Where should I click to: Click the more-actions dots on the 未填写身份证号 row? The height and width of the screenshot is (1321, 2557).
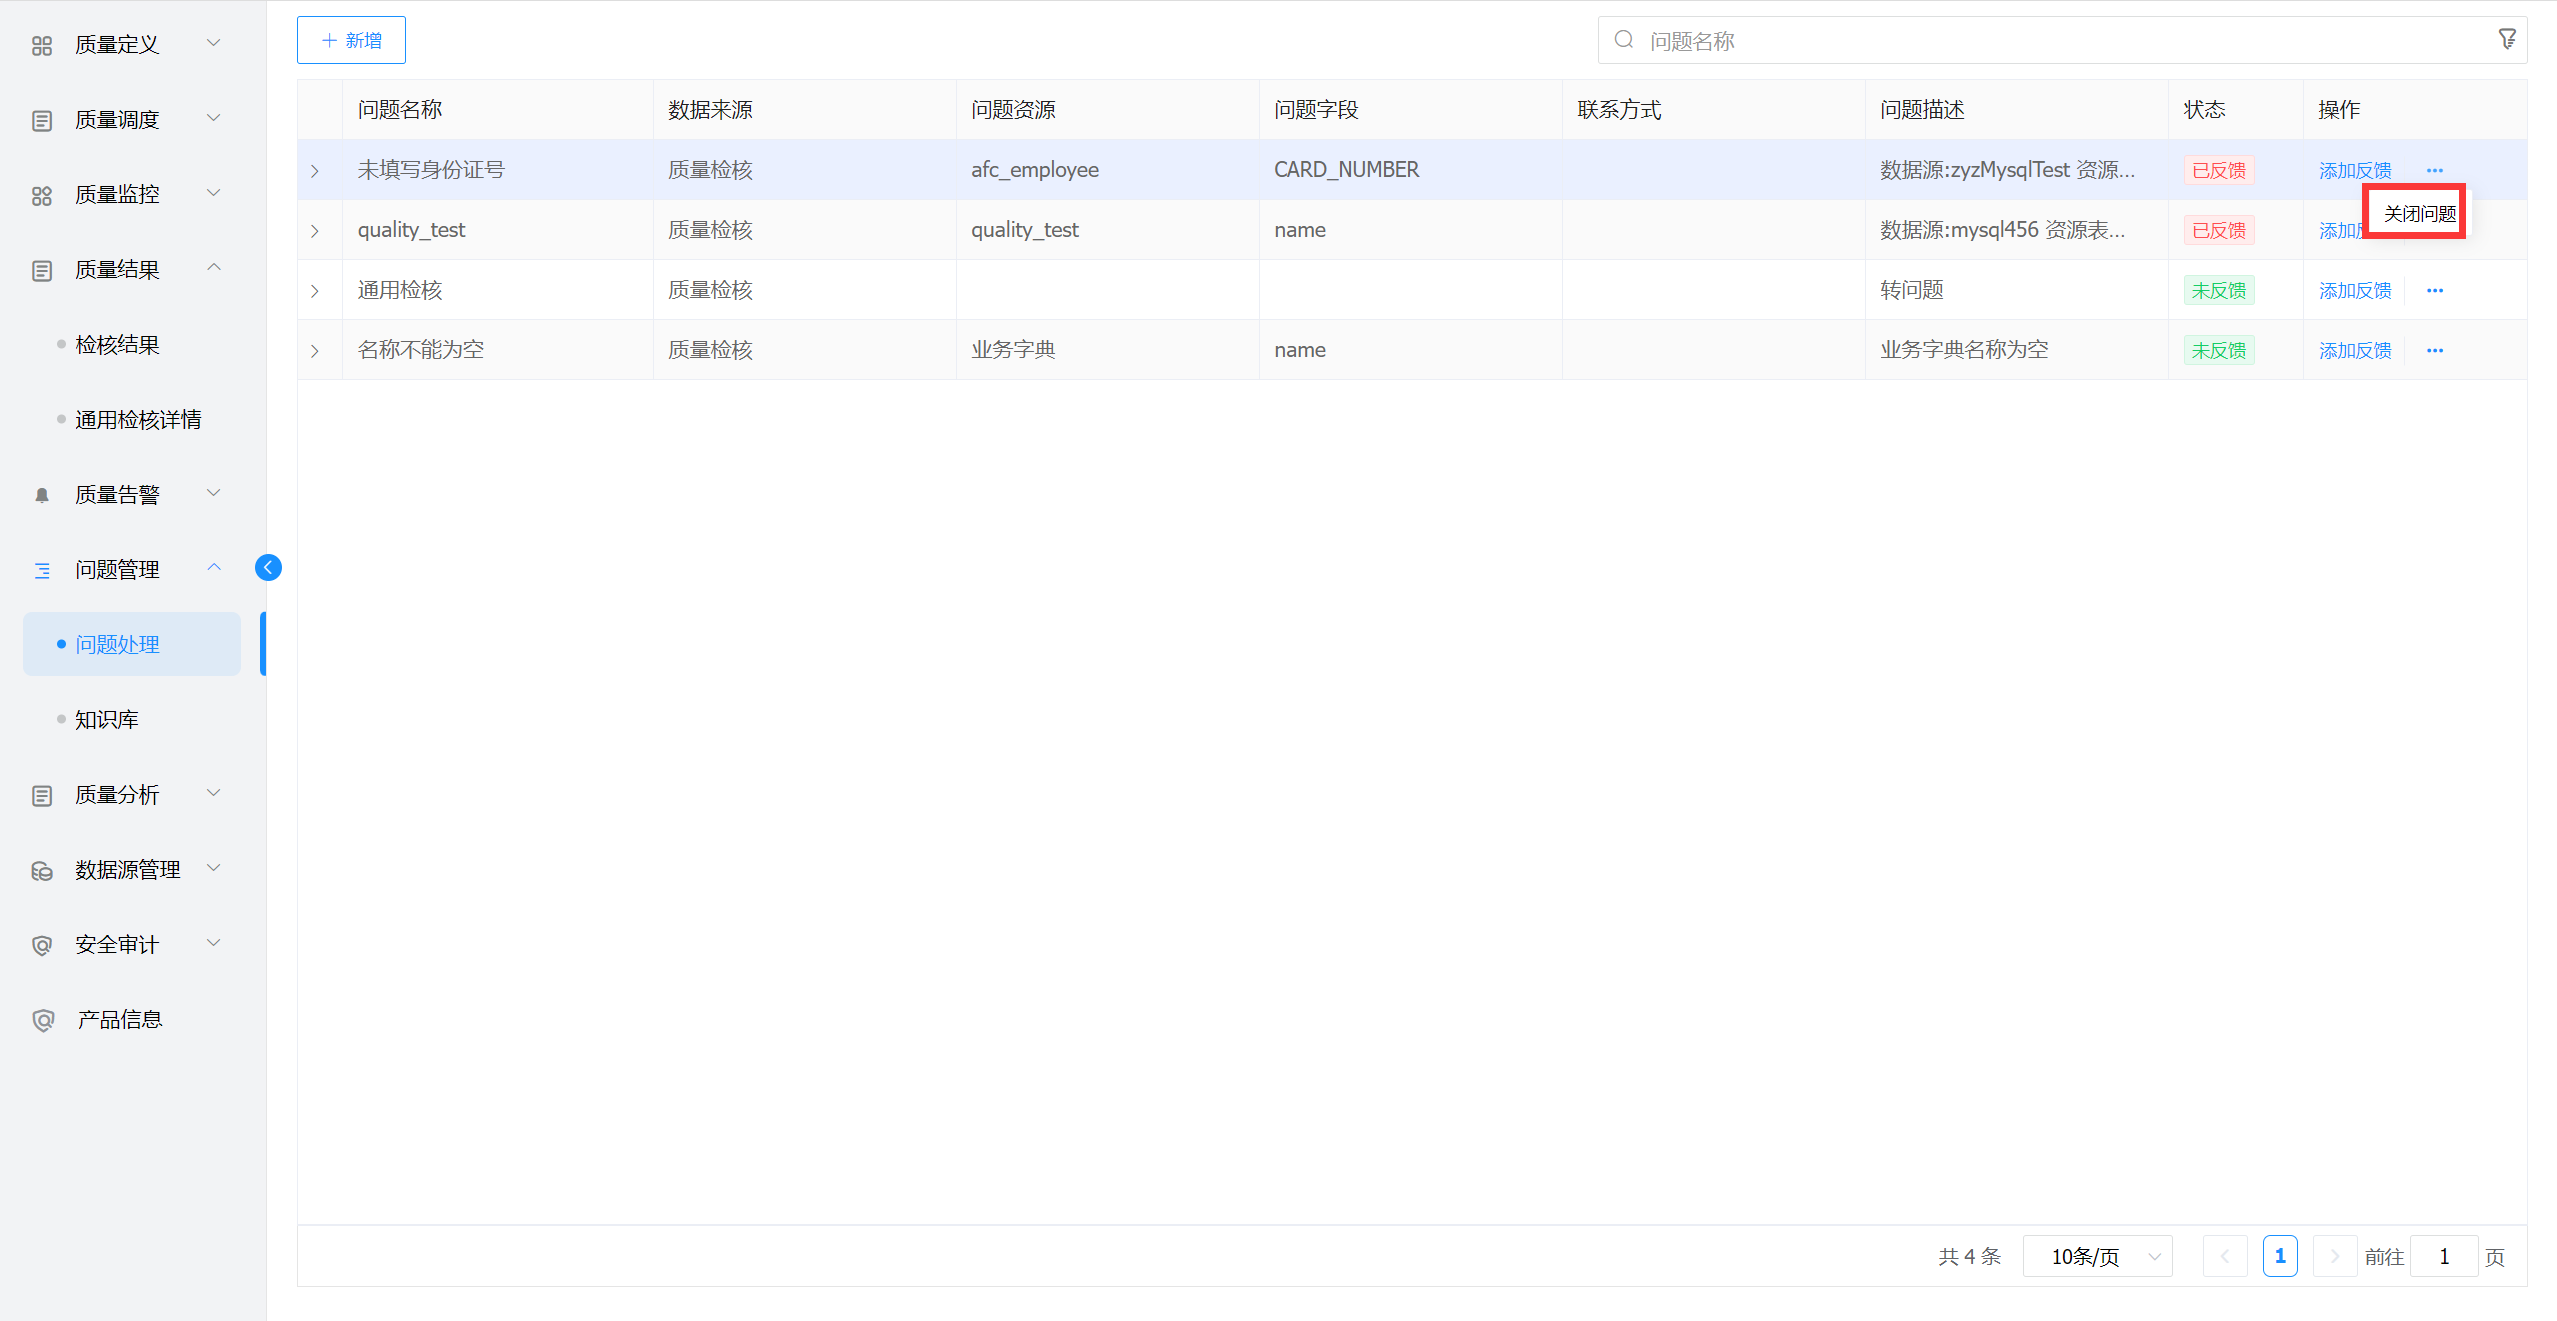[2434, 171]
